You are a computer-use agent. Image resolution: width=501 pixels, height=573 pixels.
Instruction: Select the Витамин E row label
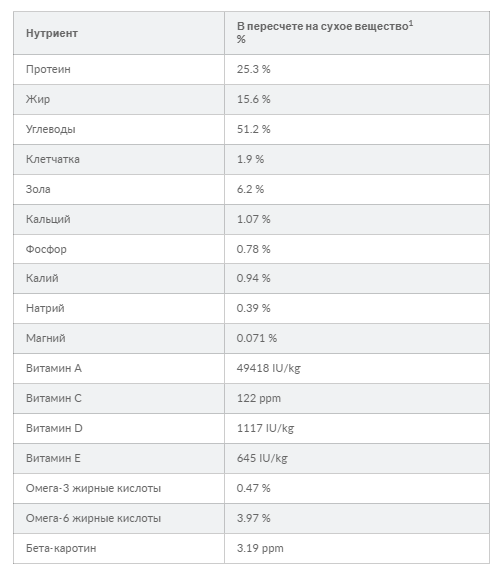53,458
